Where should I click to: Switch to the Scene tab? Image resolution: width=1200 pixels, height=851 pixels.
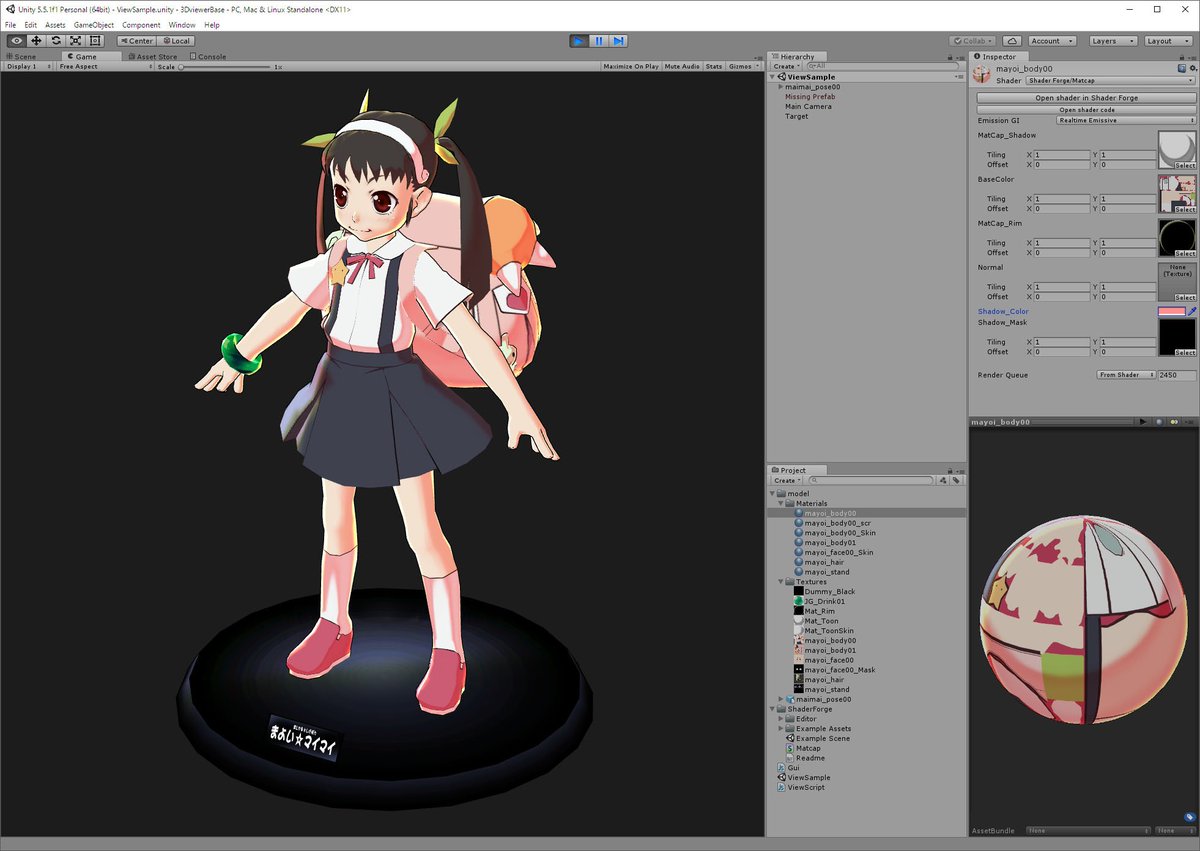(x=20, y=56)
